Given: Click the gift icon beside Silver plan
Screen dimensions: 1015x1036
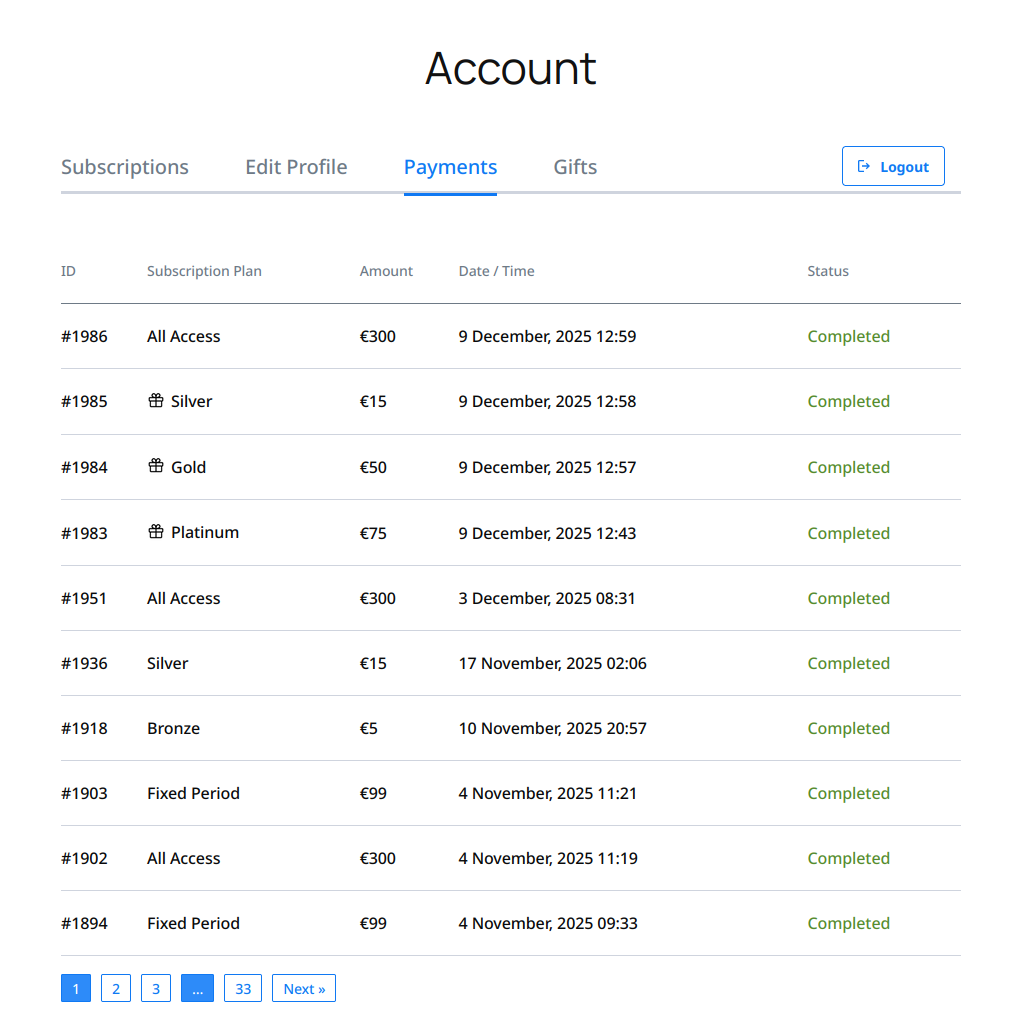Looking at the screenshot, I should coord(155,401).
